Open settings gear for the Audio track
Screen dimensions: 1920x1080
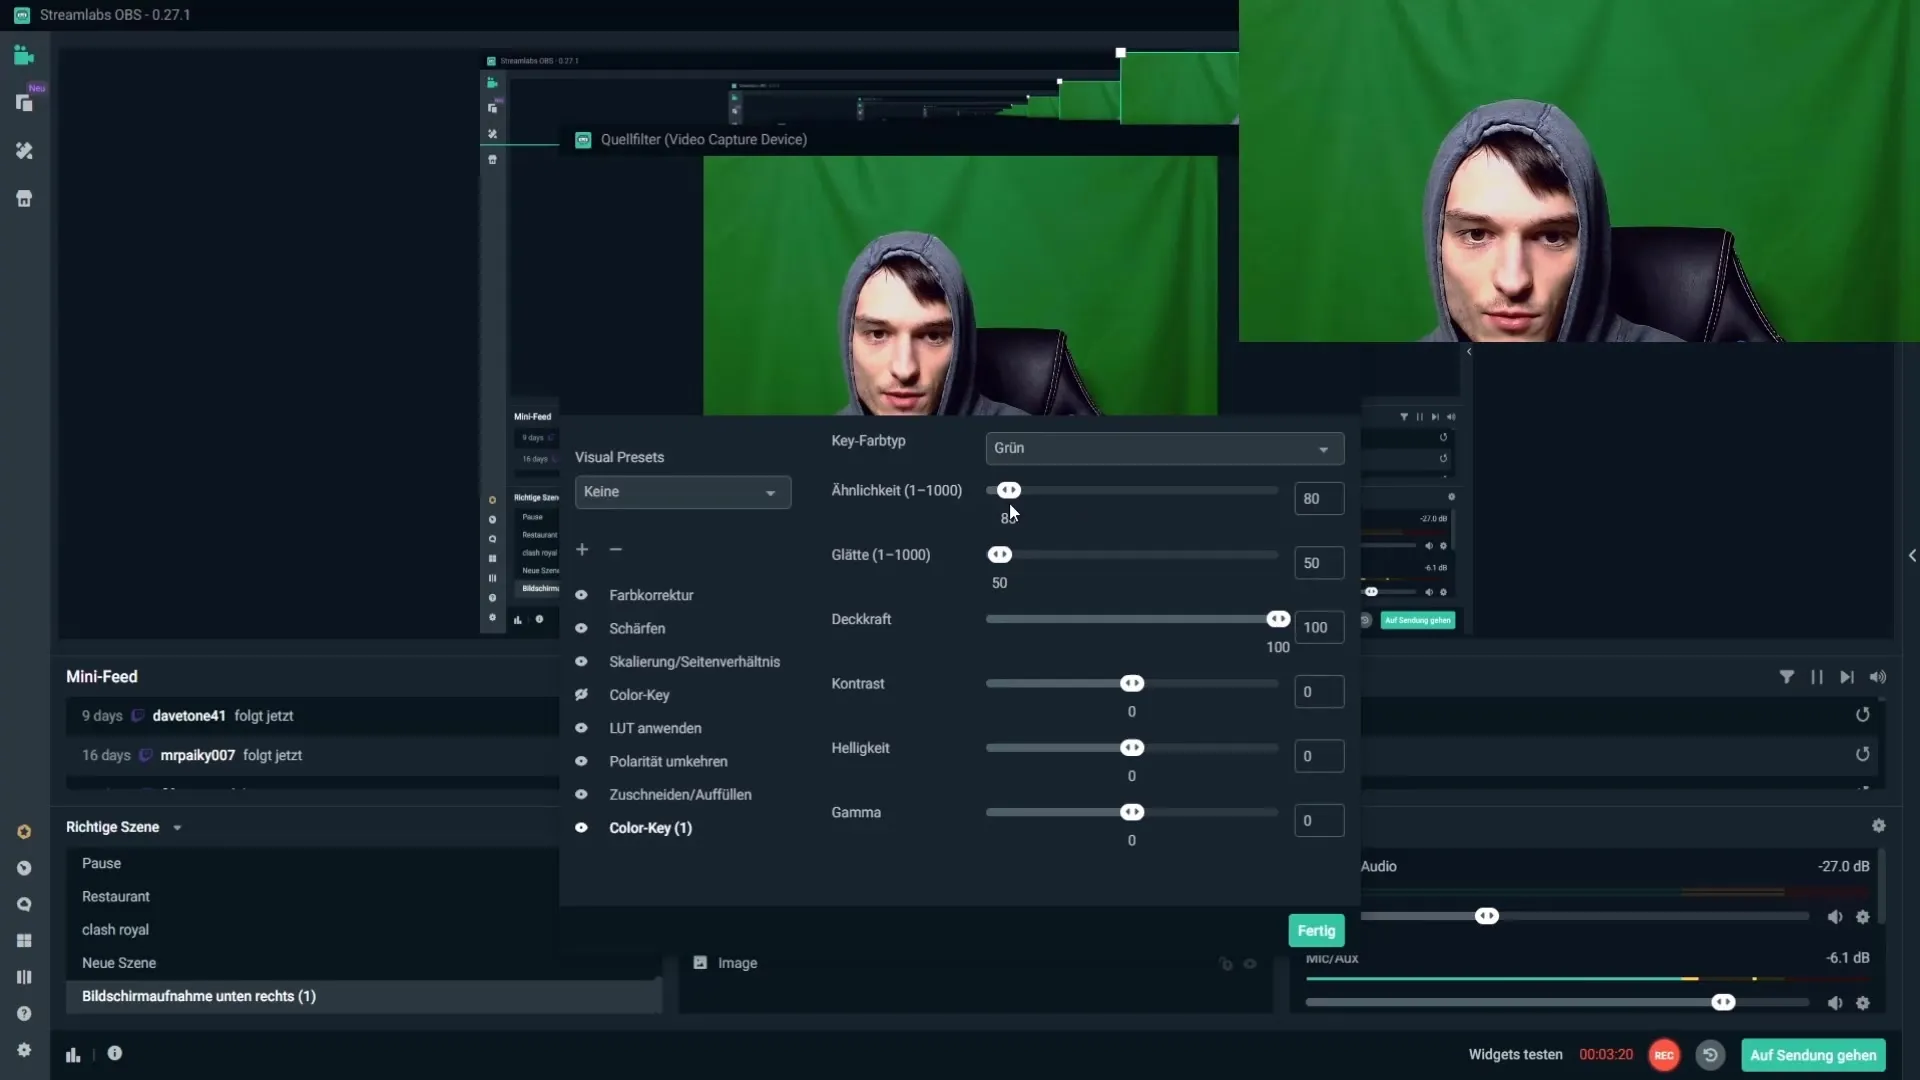(x=1862, y=917)
